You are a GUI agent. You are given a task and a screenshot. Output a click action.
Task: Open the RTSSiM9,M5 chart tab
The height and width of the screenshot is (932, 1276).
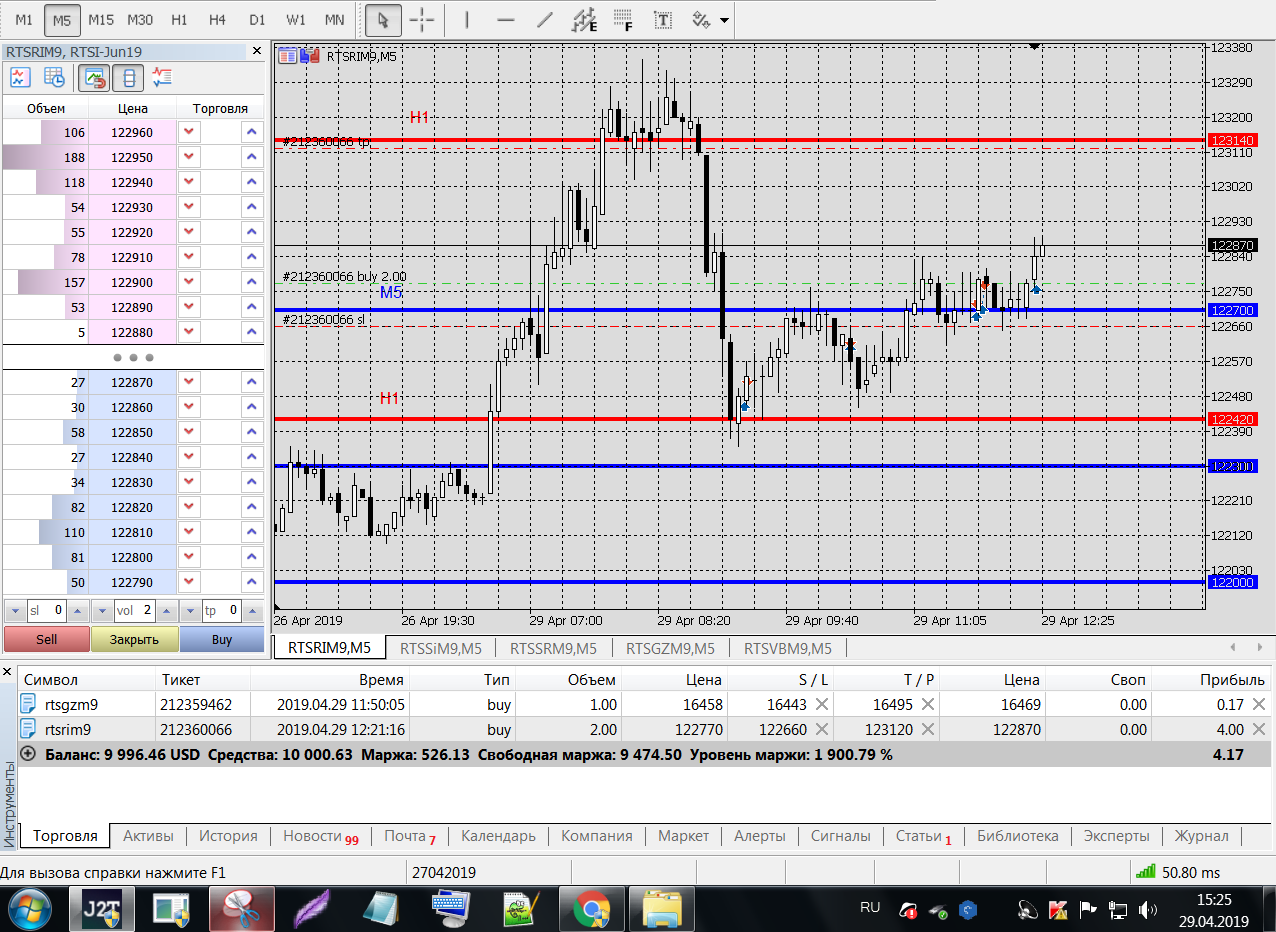(440, 648)
